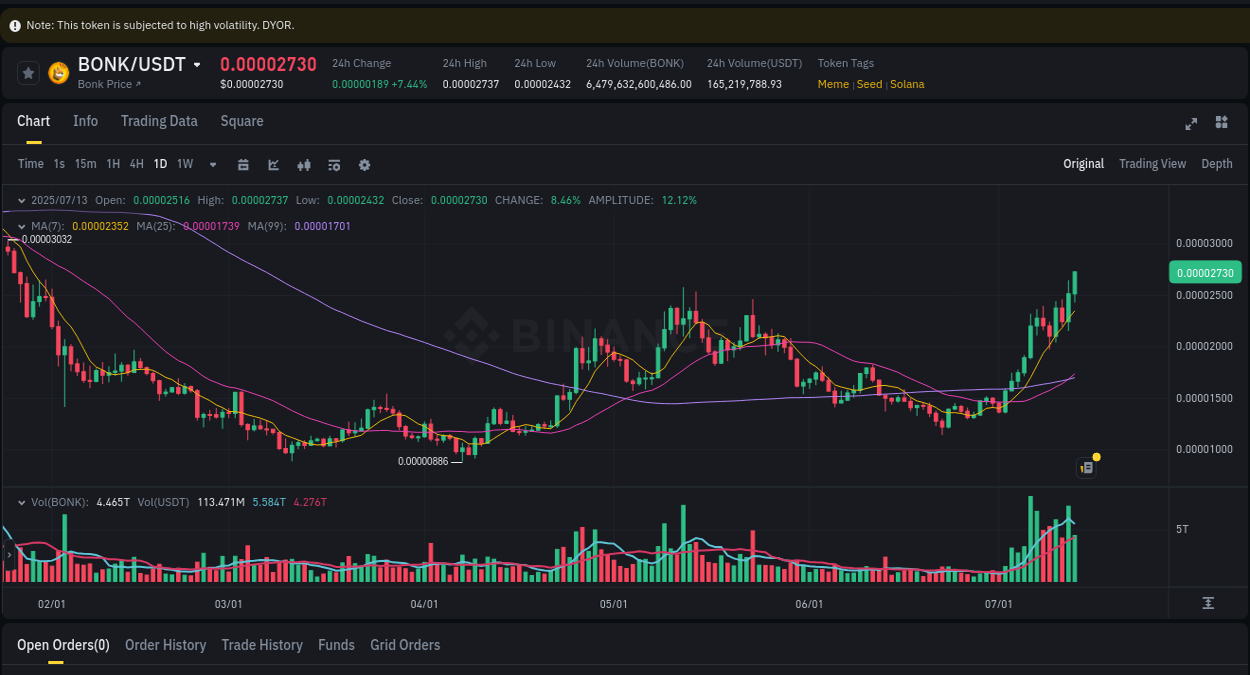The width and height of the screenshot is (1250, 675).
Task: Open the Order History tab
Action: point(165,645)
